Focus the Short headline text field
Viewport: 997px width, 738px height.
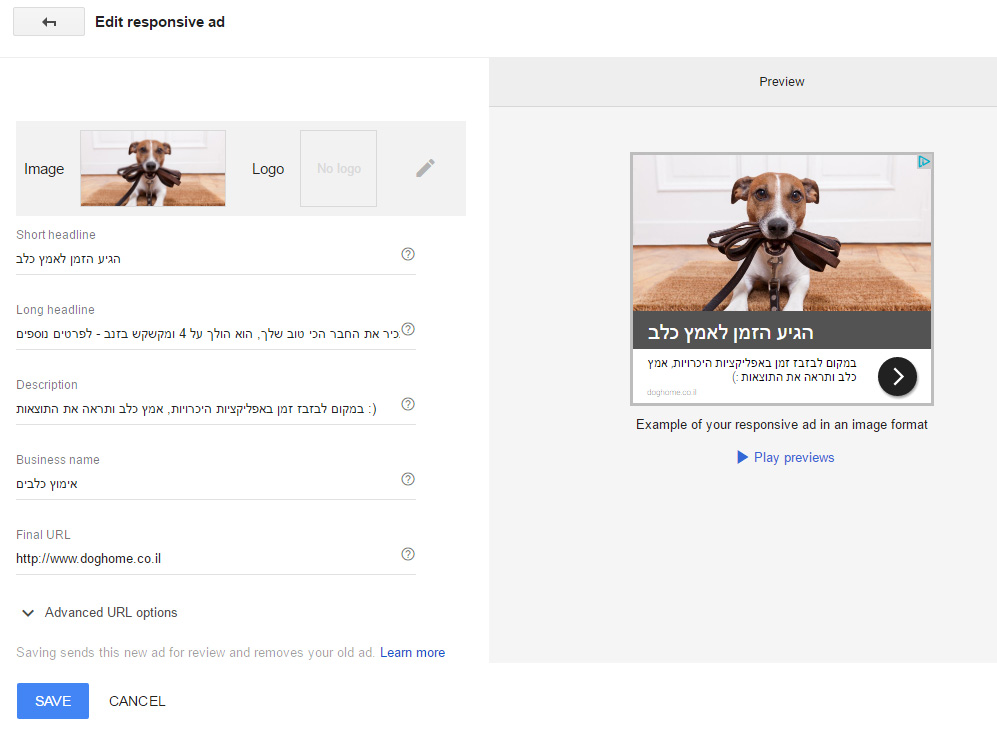(200, 259)
